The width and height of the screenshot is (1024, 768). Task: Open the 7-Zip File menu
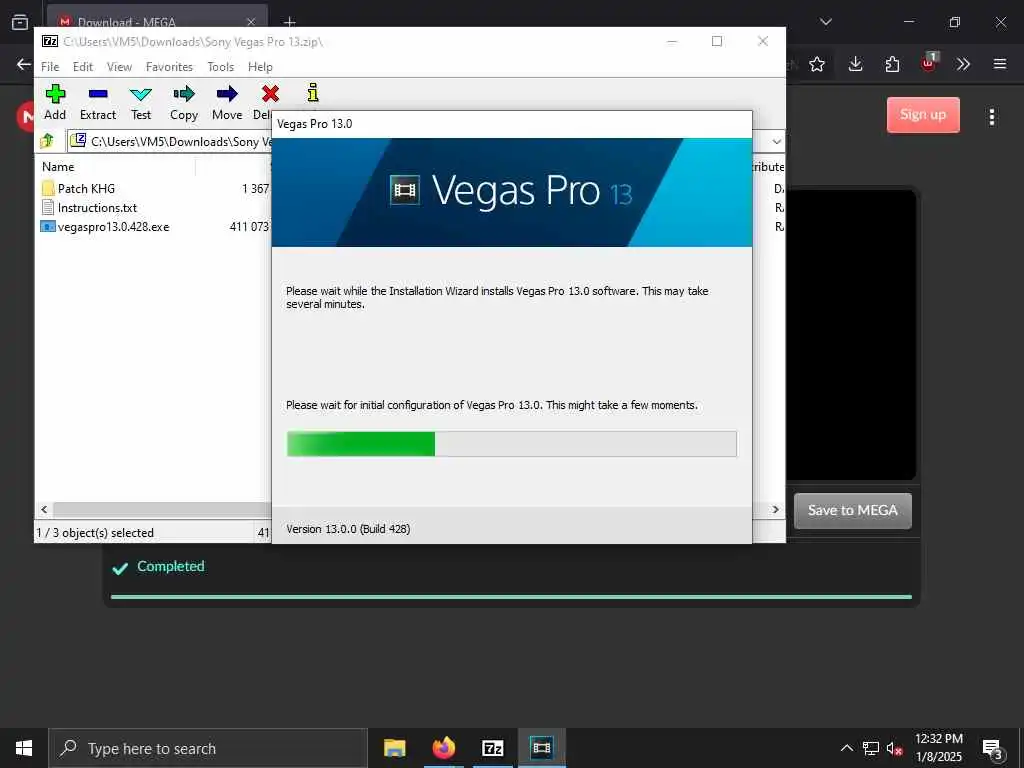pyautogui.click(x=50, y=67)
